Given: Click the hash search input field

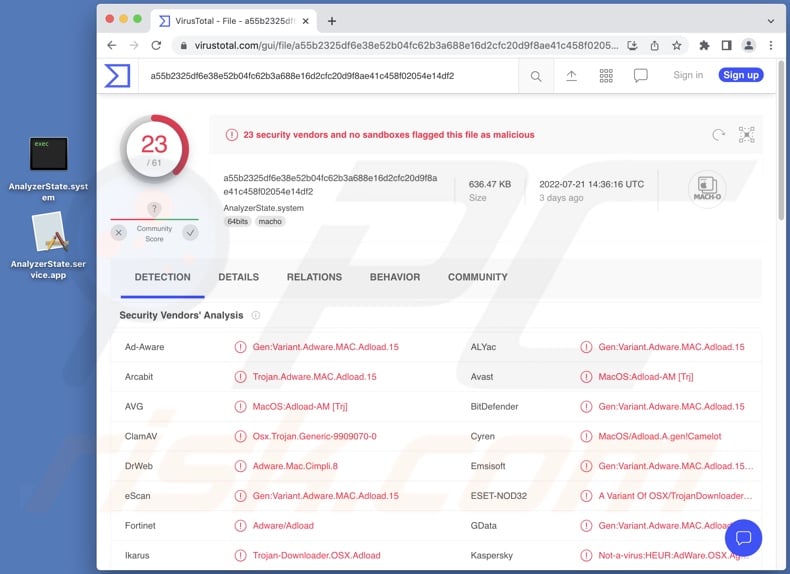Looking at the screenshot, I should [x=330, y=76].
